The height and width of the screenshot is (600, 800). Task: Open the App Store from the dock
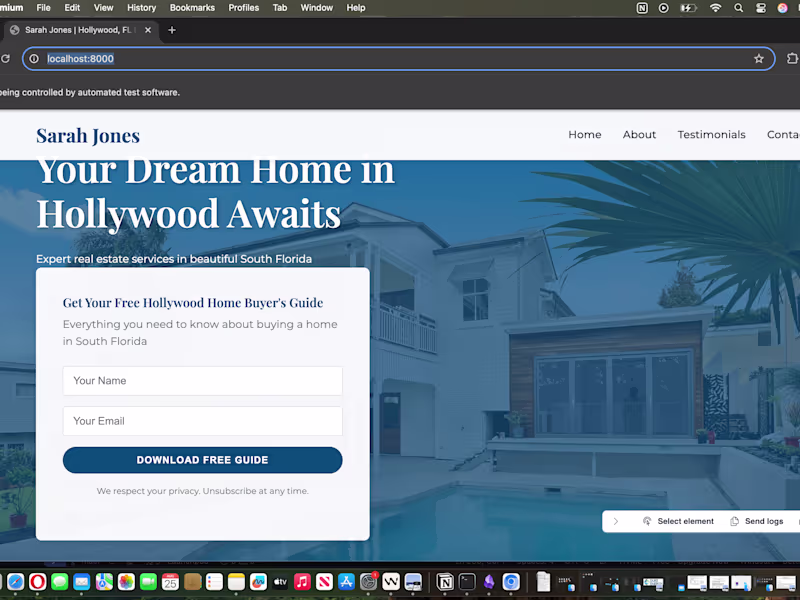(347, 581)
